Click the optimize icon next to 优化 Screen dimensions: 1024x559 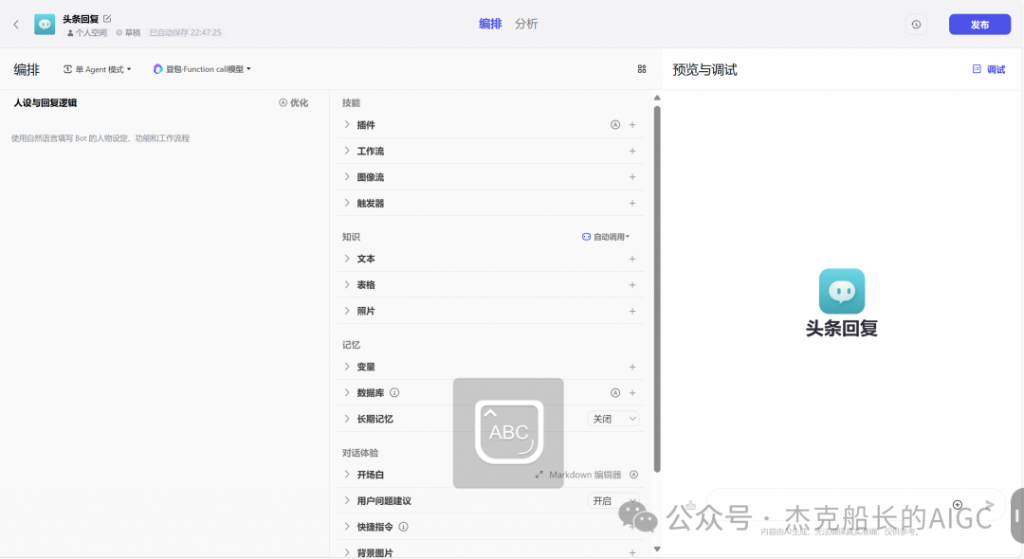point(283,103)
